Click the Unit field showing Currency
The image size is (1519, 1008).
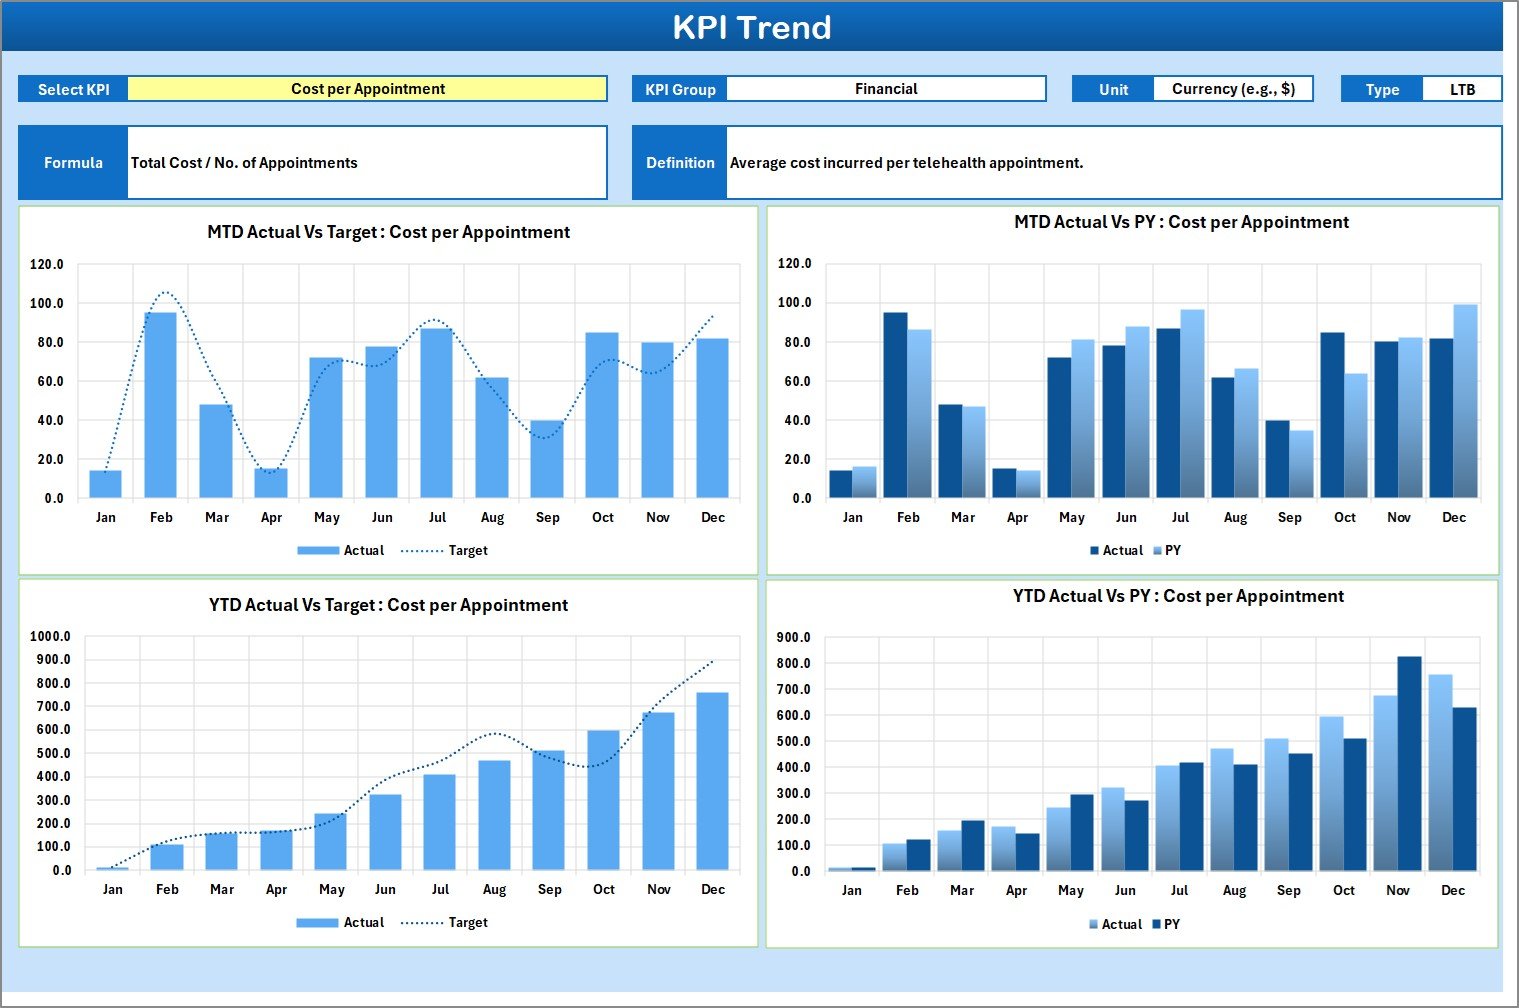coord(1235,88)
